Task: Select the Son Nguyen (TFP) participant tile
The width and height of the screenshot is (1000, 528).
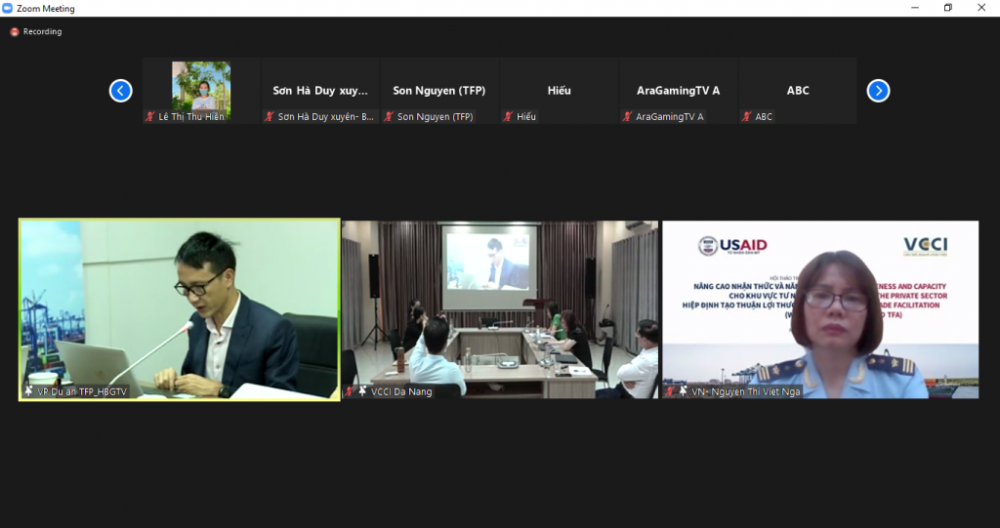Action: [x=439, y=91]
